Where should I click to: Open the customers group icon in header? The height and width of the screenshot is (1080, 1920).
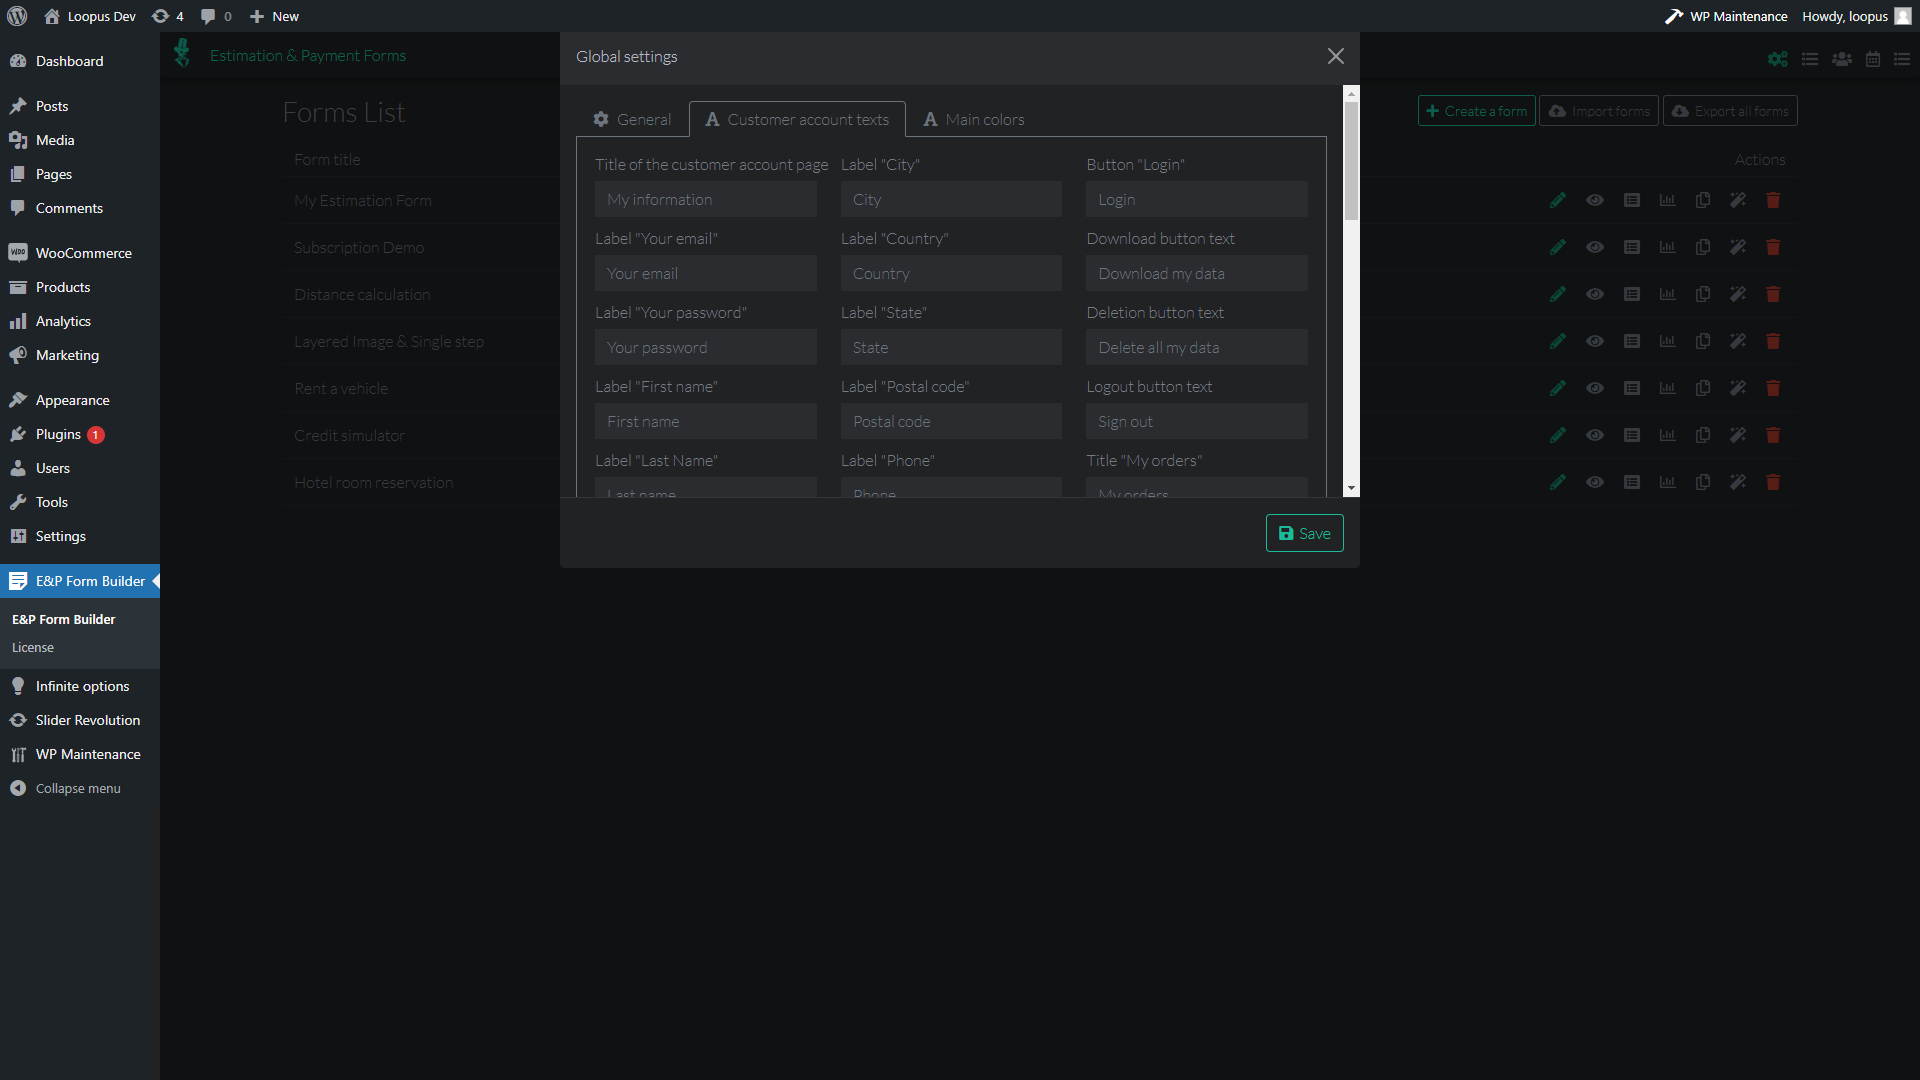[x=1841, y=59]
